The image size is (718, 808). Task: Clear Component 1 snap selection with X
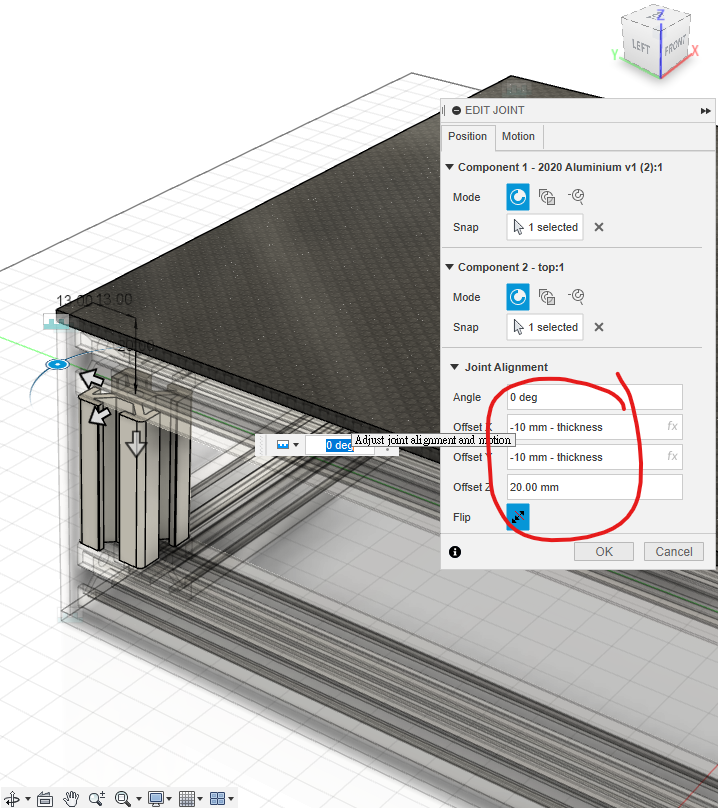click(599, 227)
